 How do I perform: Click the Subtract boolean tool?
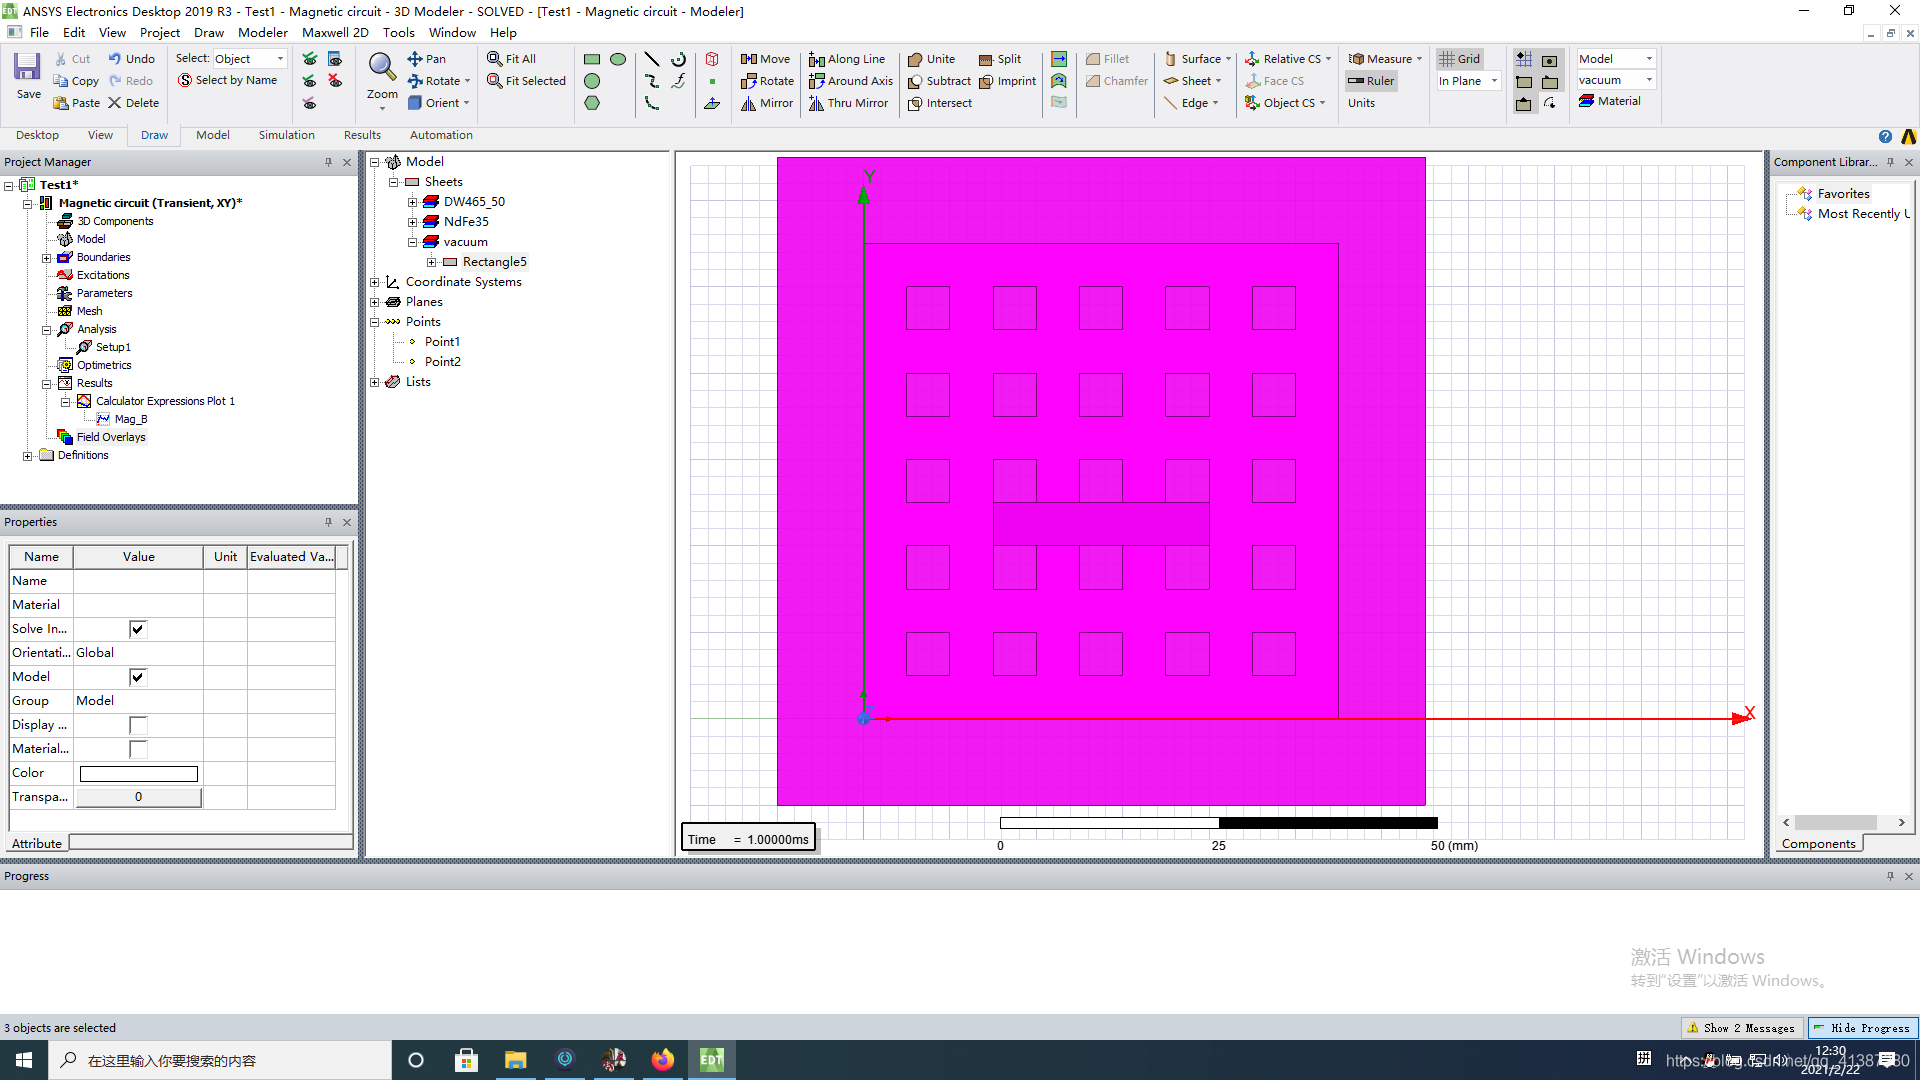click(x=939, y=81)
